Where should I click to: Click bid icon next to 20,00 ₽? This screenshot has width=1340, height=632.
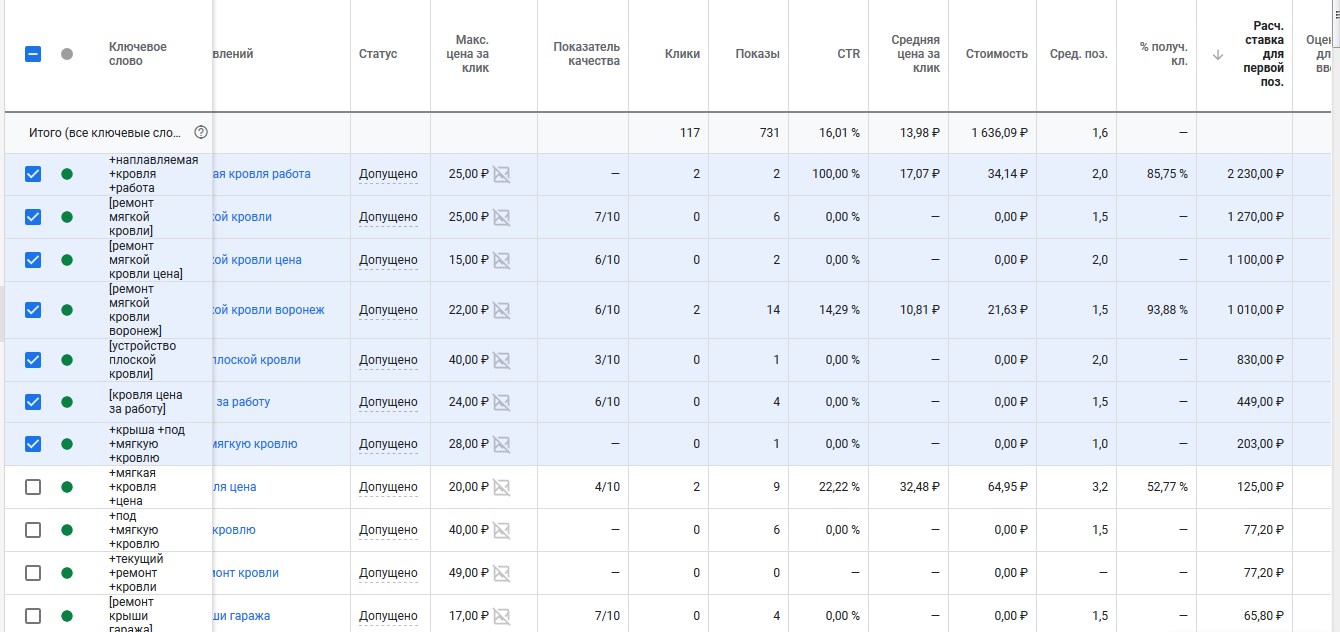coord(502,487)
